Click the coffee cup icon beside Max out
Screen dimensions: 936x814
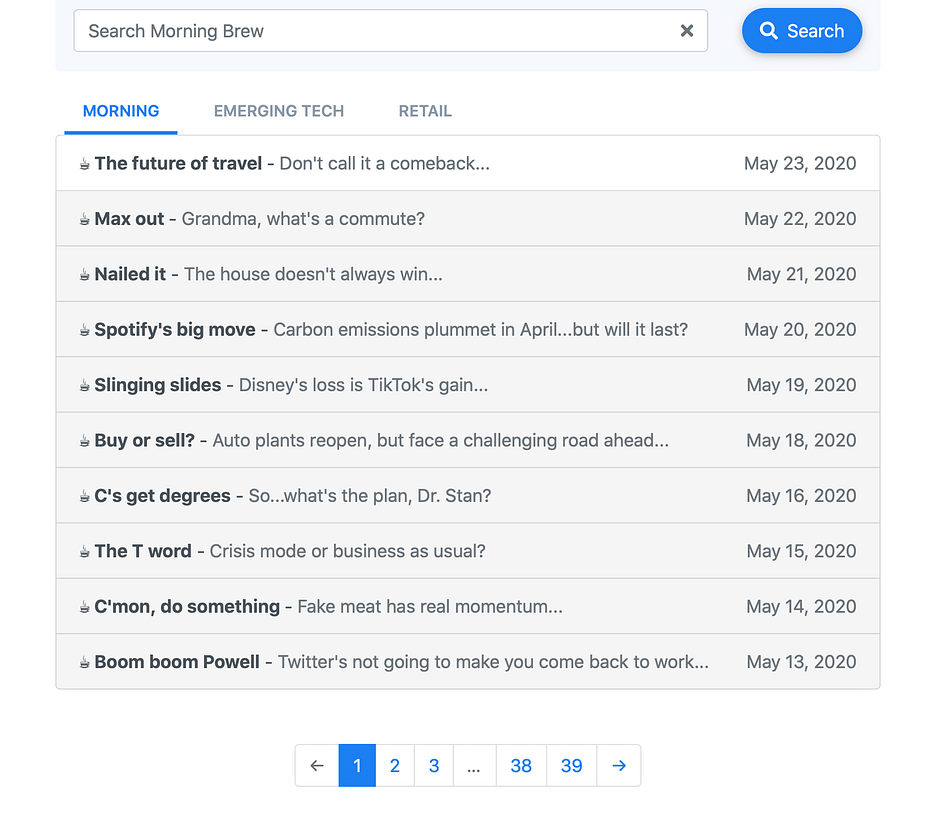[85, 220]
